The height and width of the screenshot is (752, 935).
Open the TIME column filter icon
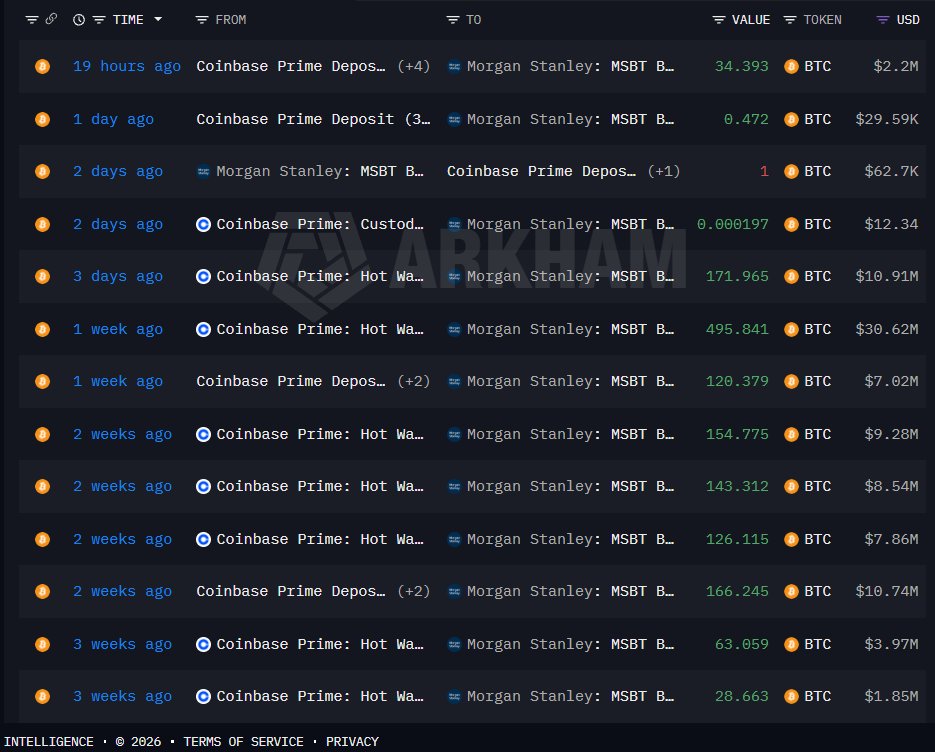tap(99, 20)
